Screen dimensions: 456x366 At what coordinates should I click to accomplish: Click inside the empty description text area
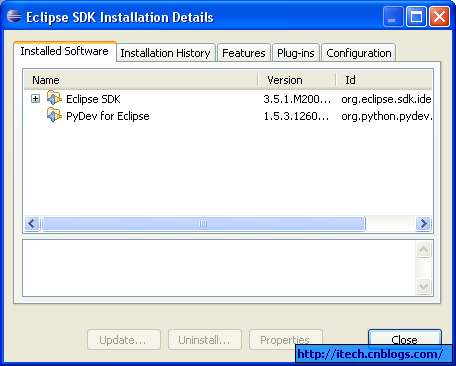click(219, 268)
